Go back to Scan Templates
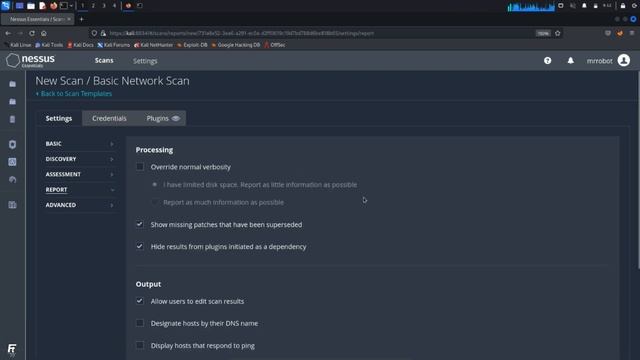 click(x=74, y=93)
